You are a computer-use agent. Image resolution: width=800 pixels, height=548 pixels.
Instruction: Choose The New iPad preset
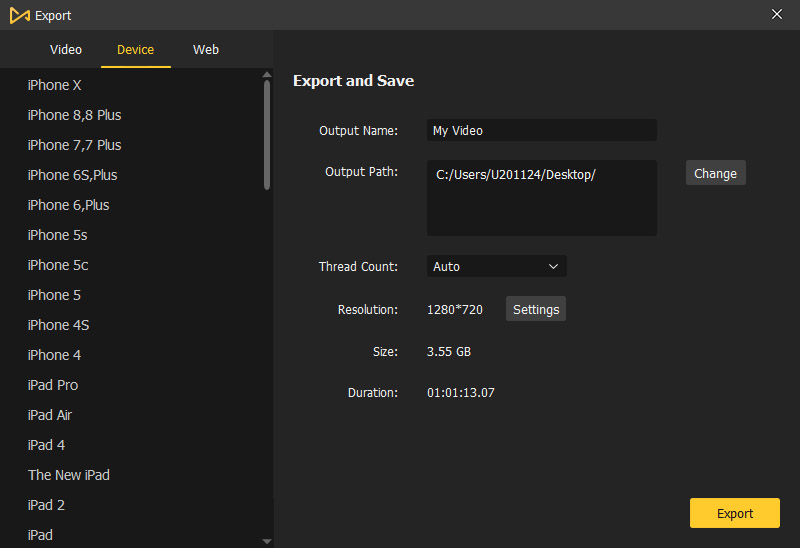pyautogui.click(x=69, y=475)
